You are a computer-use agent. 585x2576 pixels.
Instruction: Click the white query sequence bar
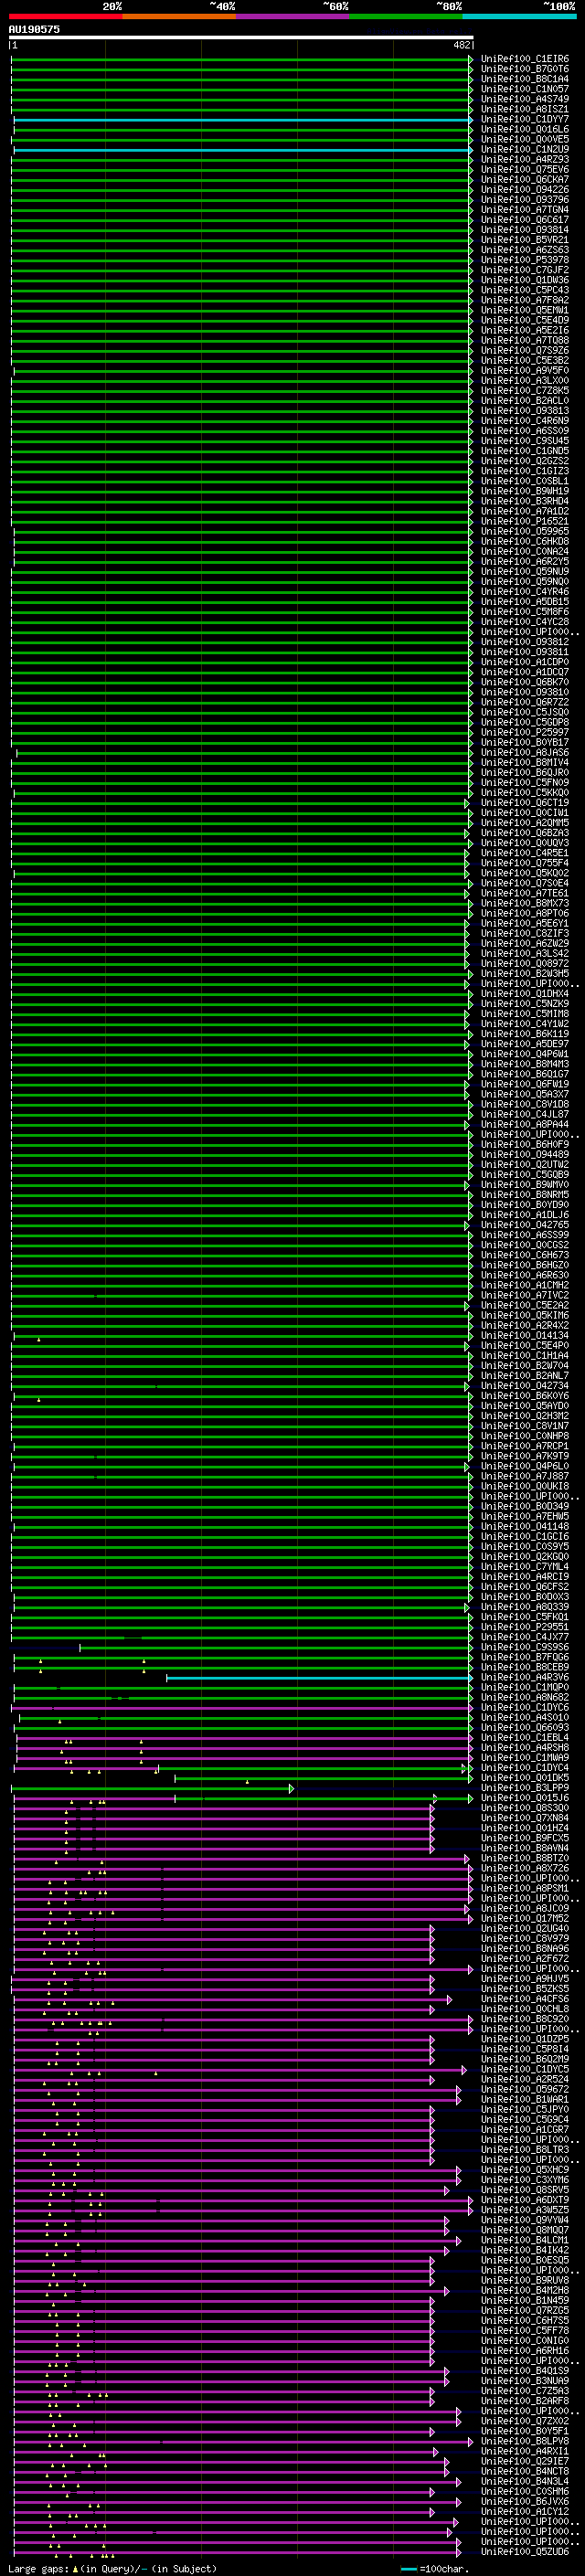pos(241,37)
